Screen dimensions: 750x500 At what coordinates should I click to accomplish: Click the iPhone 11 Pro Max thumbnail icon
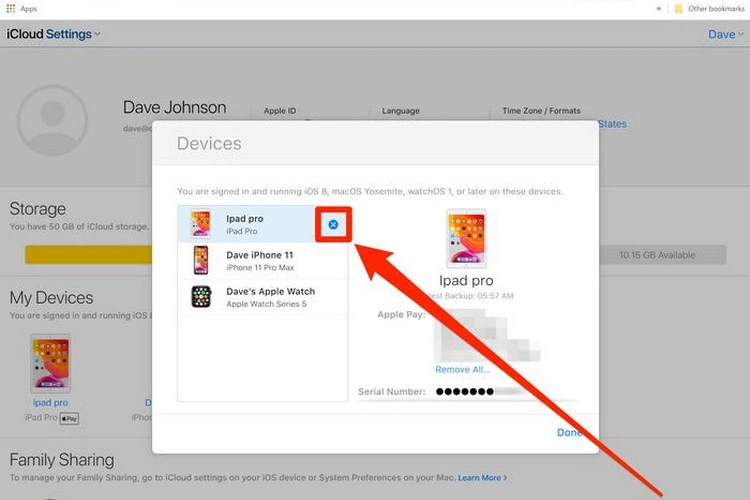coord(201,260)
